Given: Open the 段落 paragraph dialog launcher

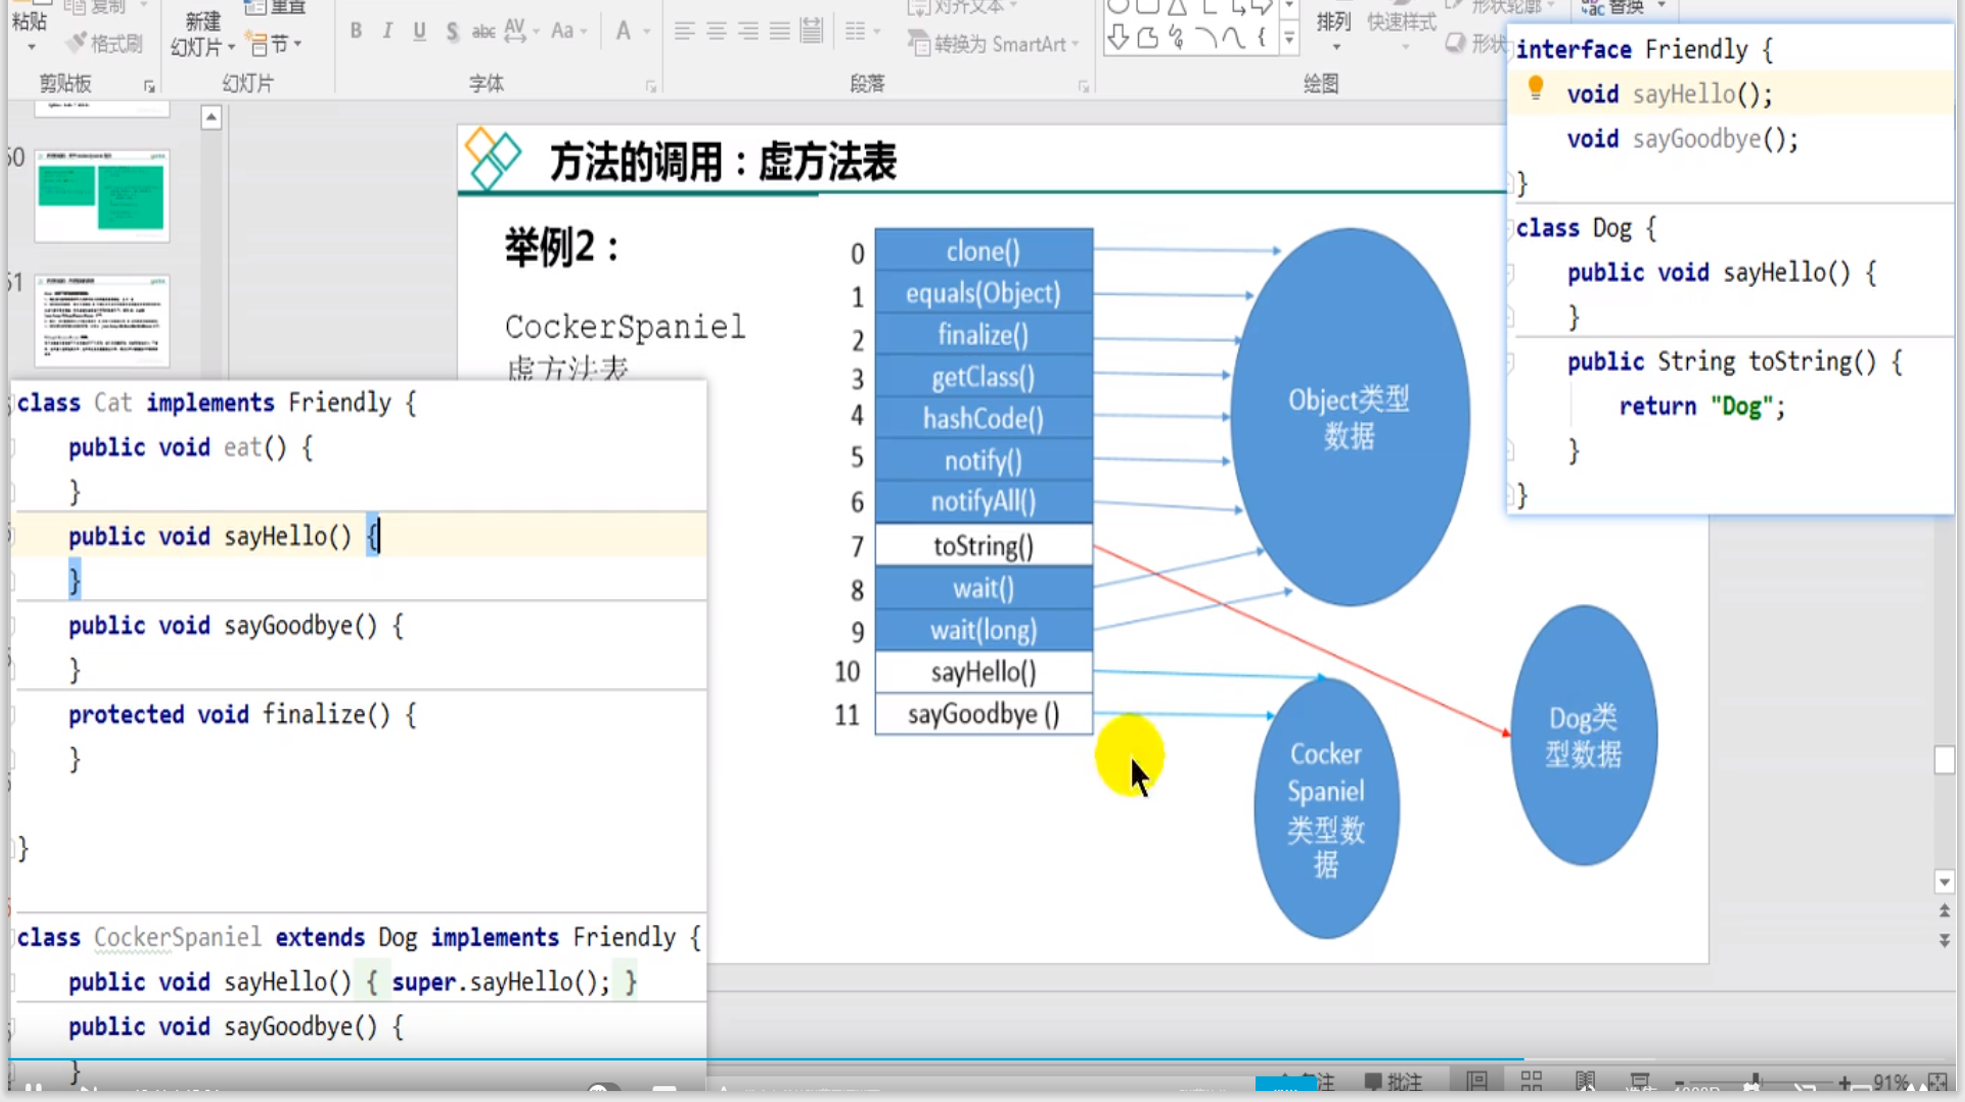Looking at the screenshot, I should tap(1083, 87).
